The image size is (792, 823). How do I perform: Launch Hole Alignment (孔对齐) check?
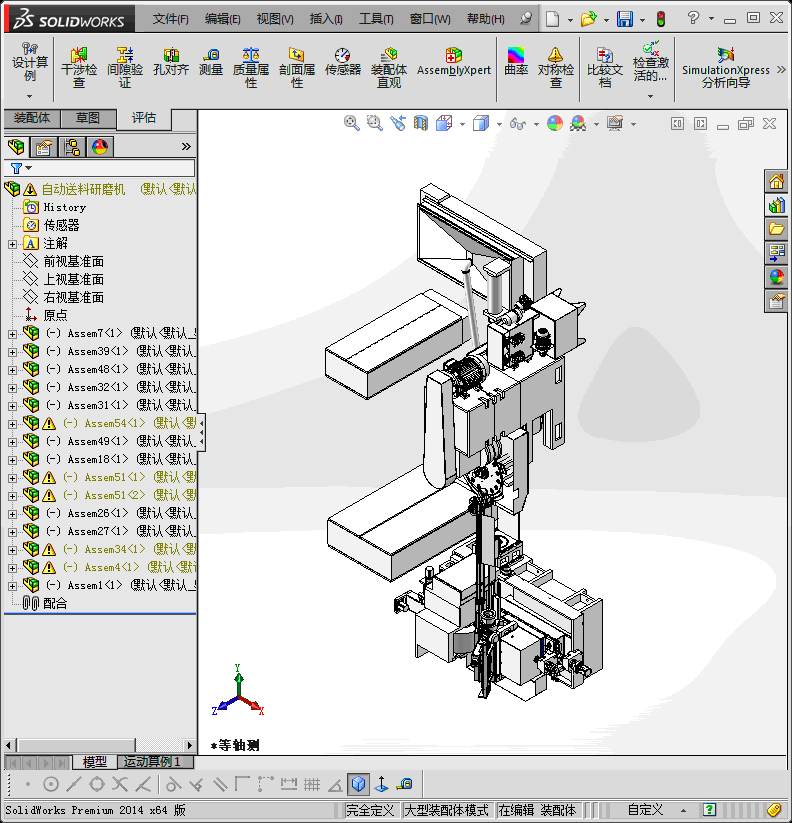pyautogui.click(x=171, y=62)
